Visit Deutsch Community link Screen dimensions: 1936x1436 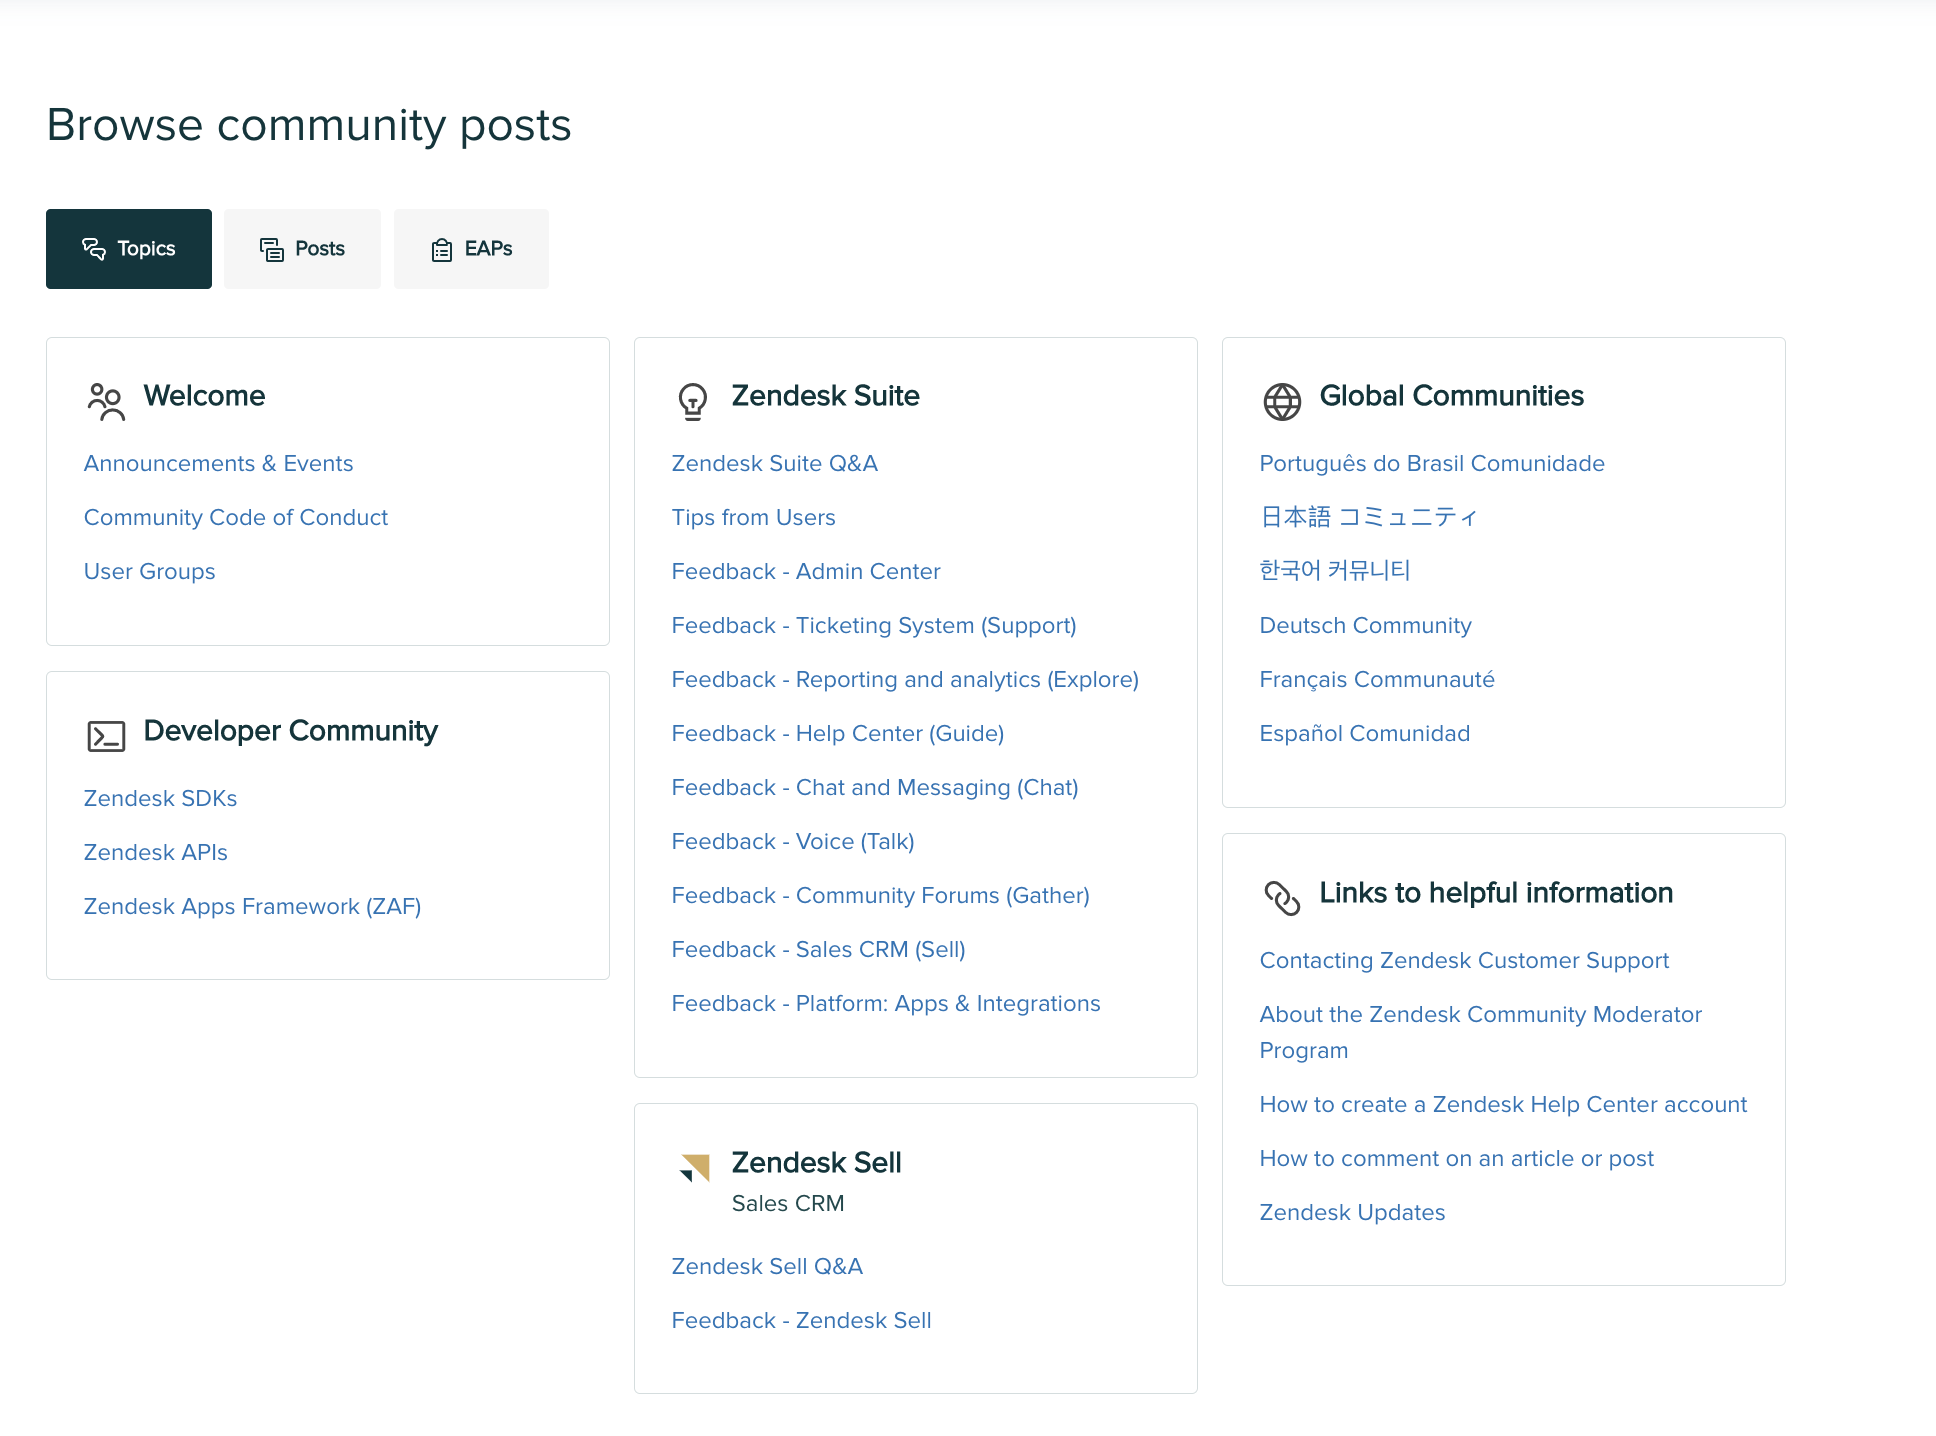(x=1365, y=626)
